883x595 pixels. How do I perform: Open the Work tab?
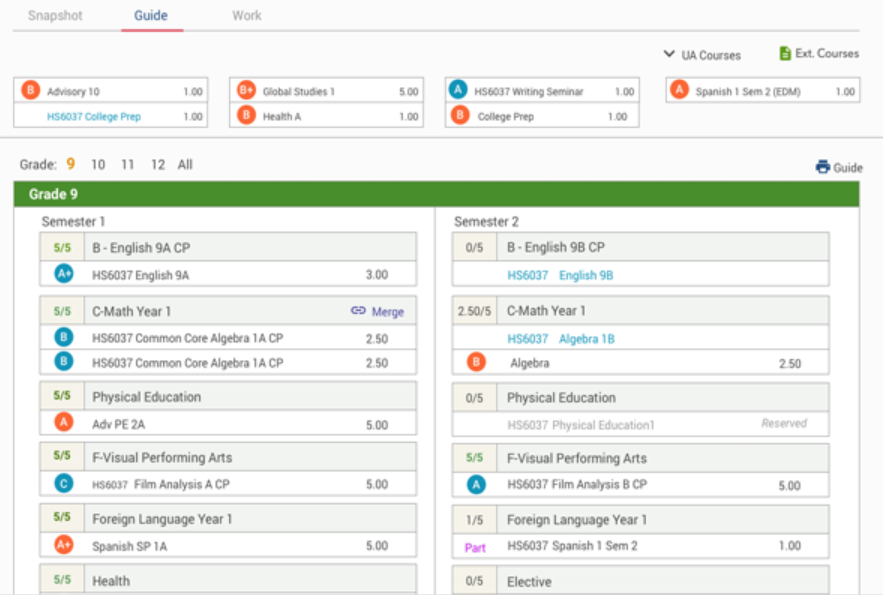(x=246, y=15)
